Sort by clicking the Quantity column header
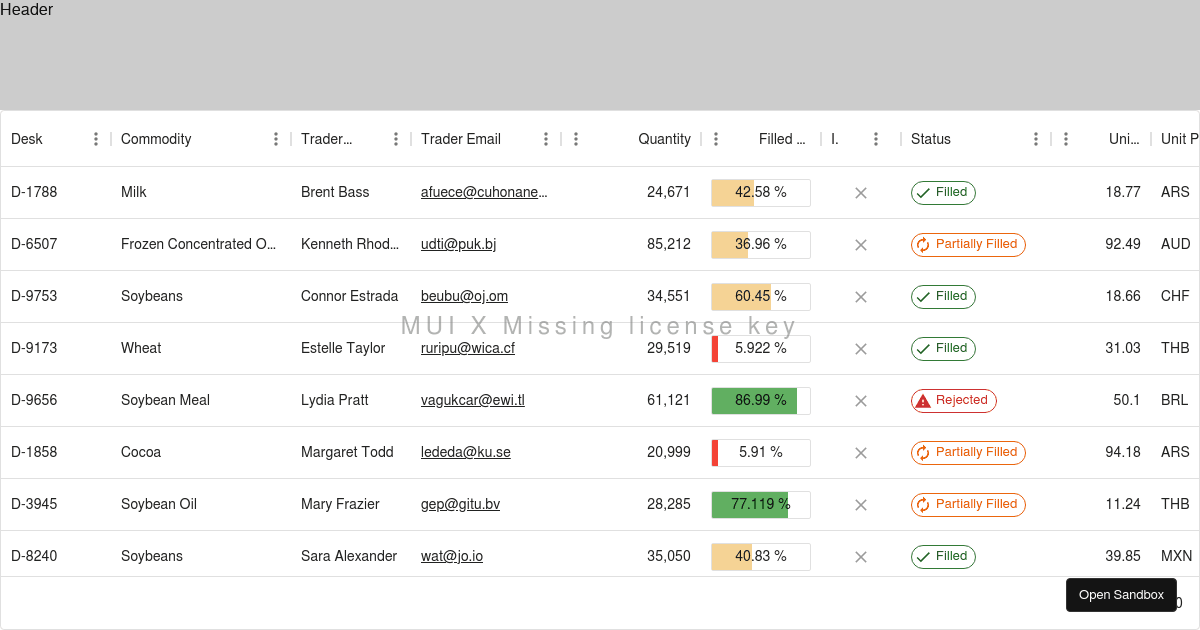Screen dimensions: 1200x630 point(664,139)
